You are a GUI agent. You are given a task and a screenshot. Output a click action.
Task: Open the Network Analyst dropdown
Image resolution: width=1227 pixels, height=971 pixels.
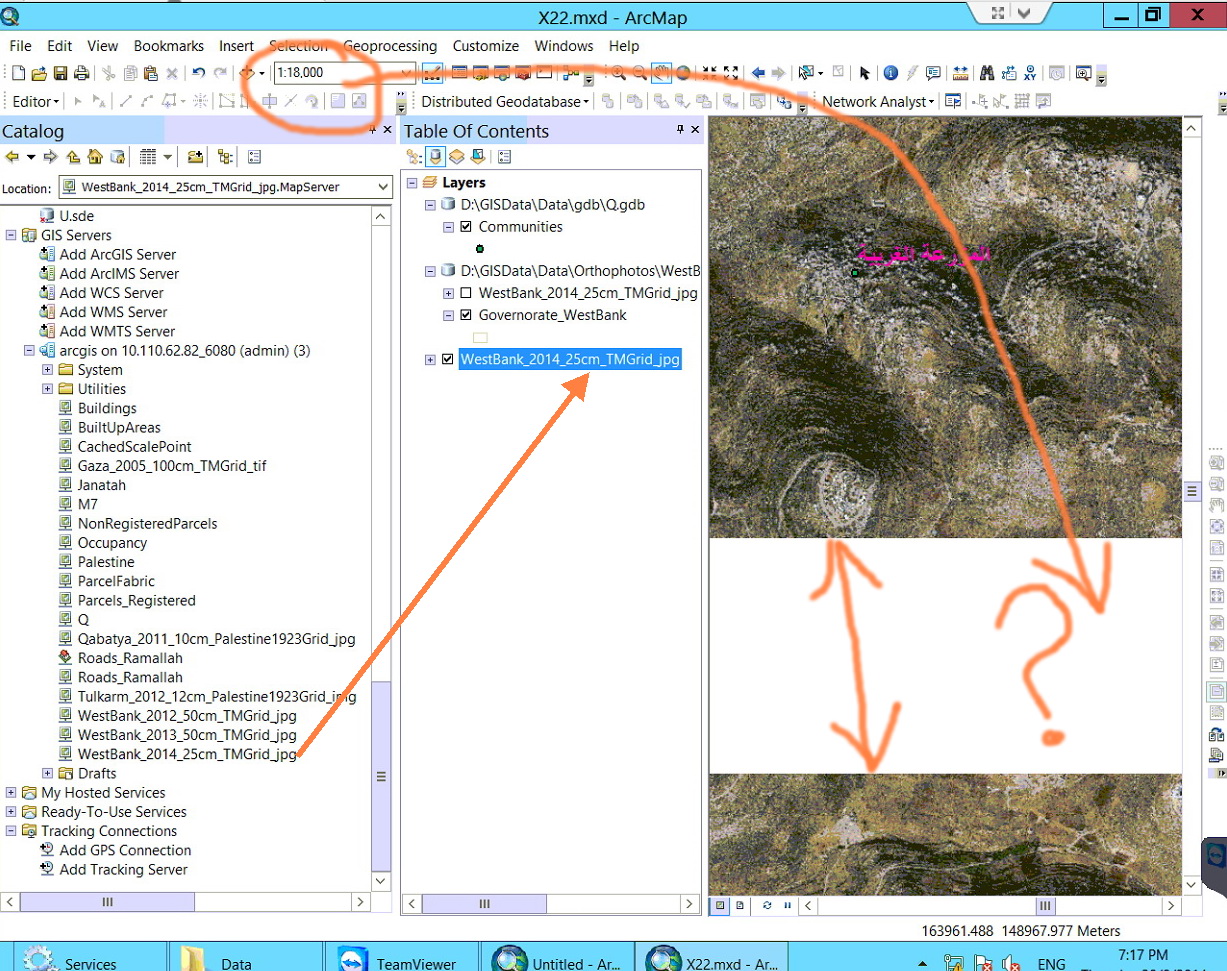pos(878,101)
